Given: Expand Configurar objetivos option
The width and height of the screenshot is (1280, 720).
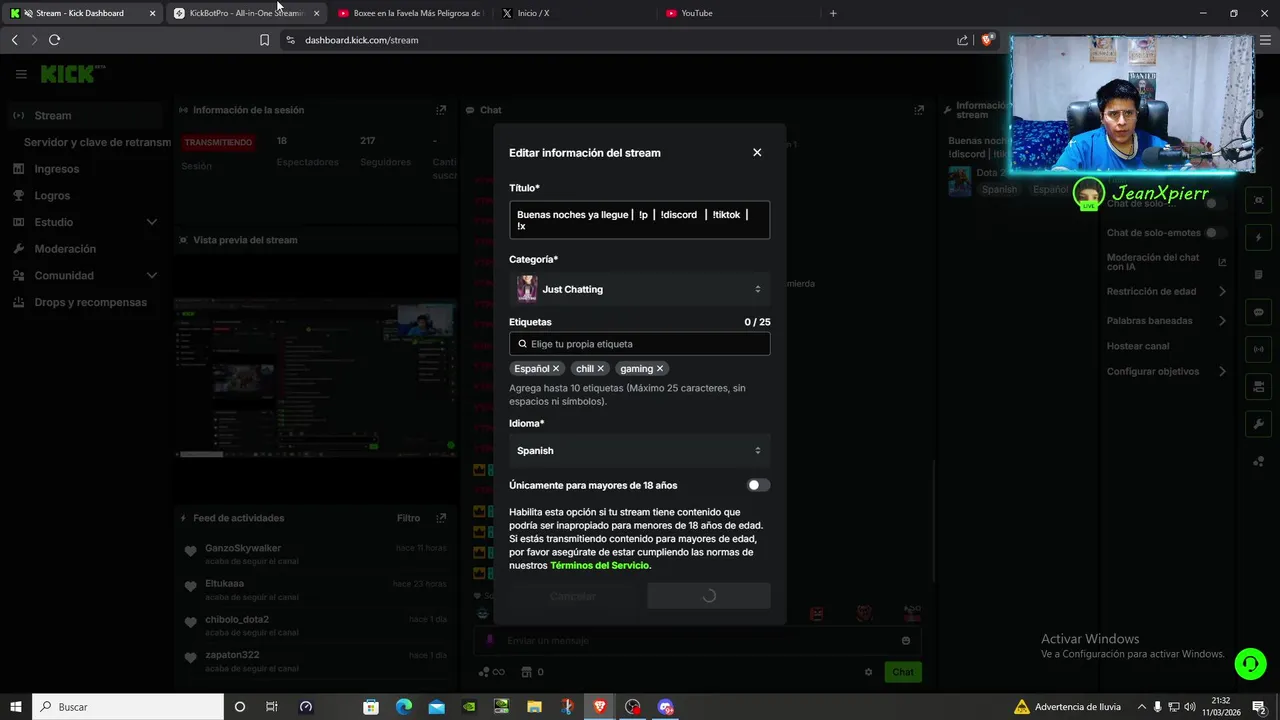Looking at the screenshot, I should point(1166,371).
